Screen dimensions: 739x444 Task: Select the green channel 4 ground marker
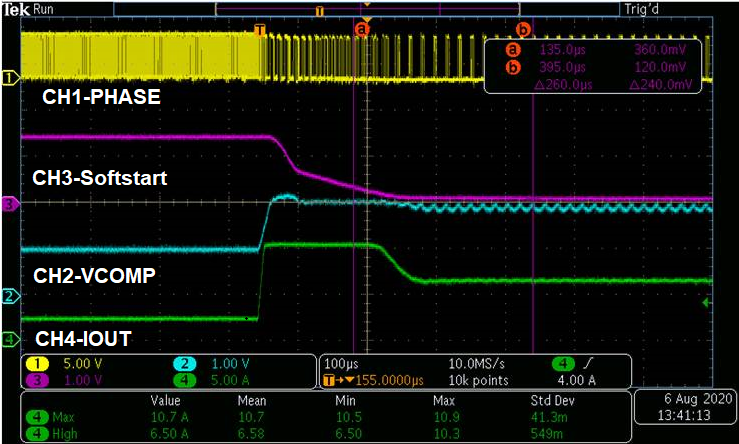click(x=9, y=339)
